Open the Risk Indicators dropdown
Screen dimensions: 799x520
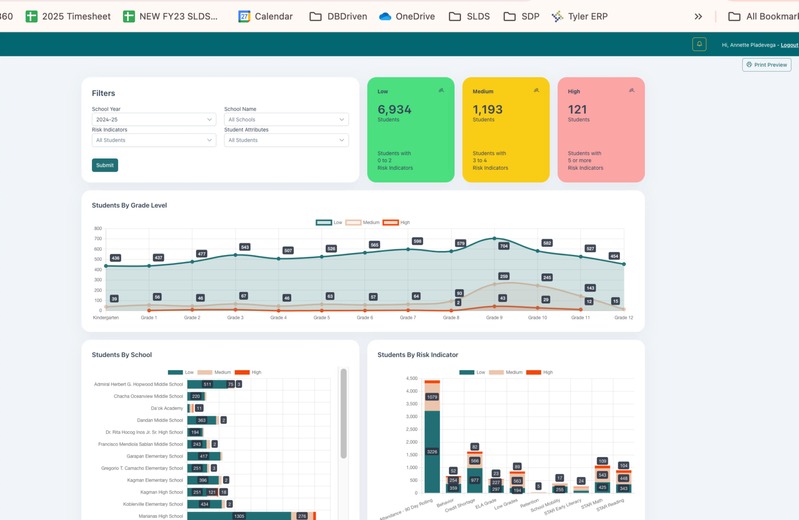(154, 140)
